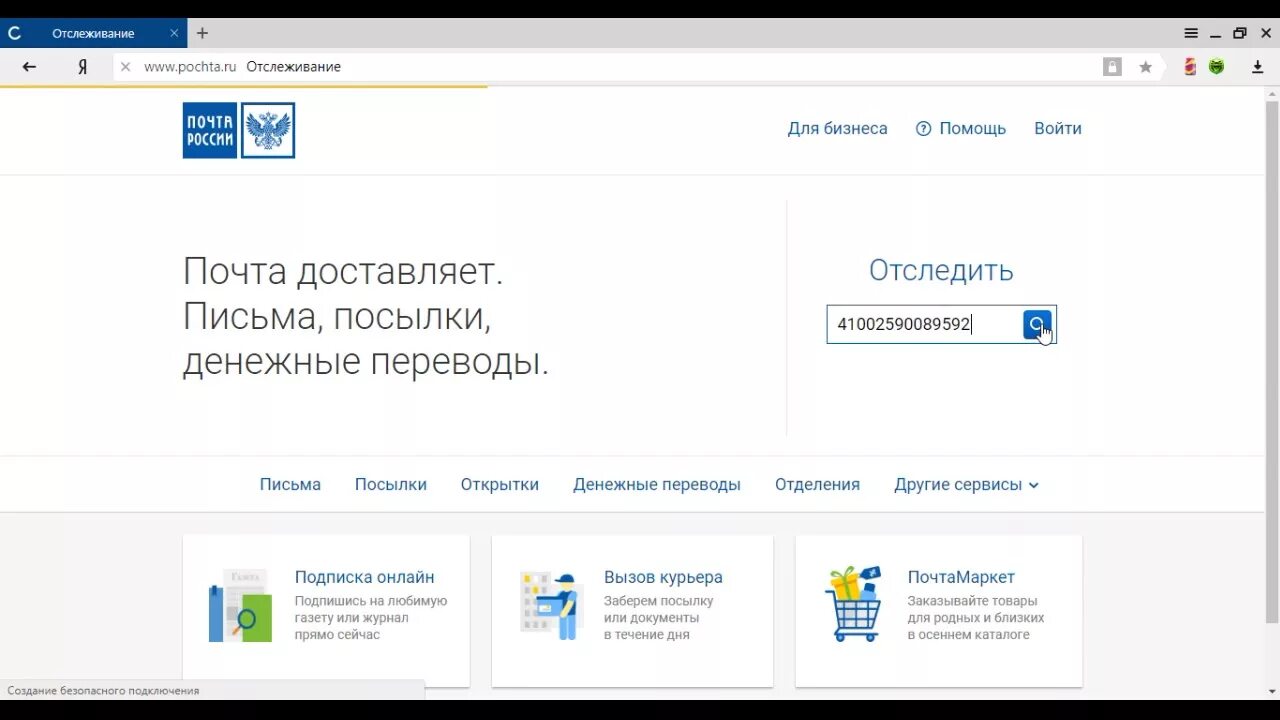
Task: Open the Письма menu item
Action: [x=290, y=485]
